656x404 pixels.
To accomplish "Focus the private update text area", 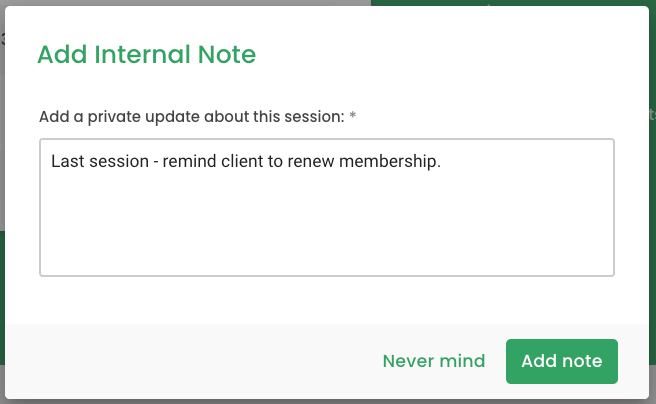I will 327,207.
